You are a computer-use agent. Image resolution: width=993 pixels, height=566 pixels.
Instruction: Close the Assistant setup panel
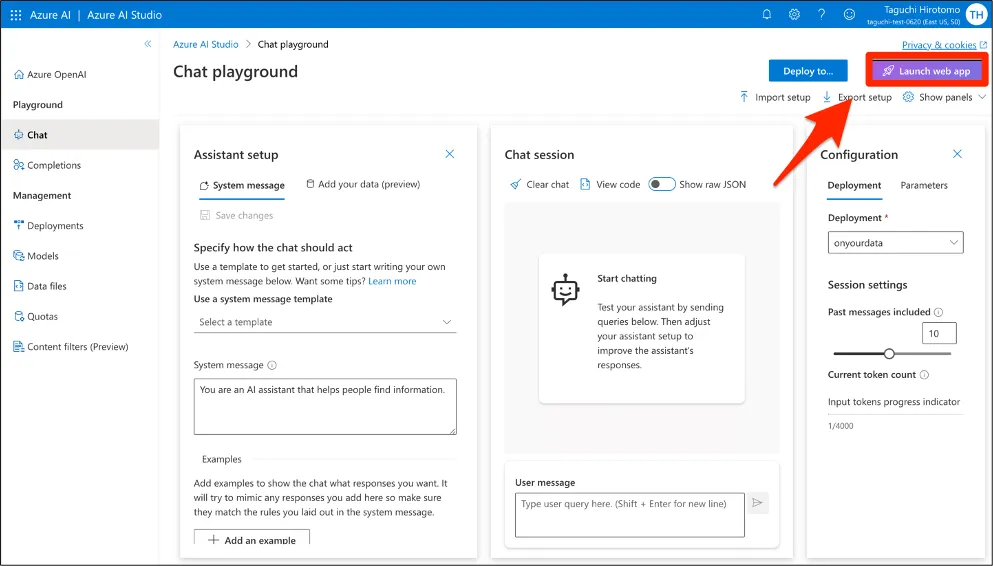point(450,154)
